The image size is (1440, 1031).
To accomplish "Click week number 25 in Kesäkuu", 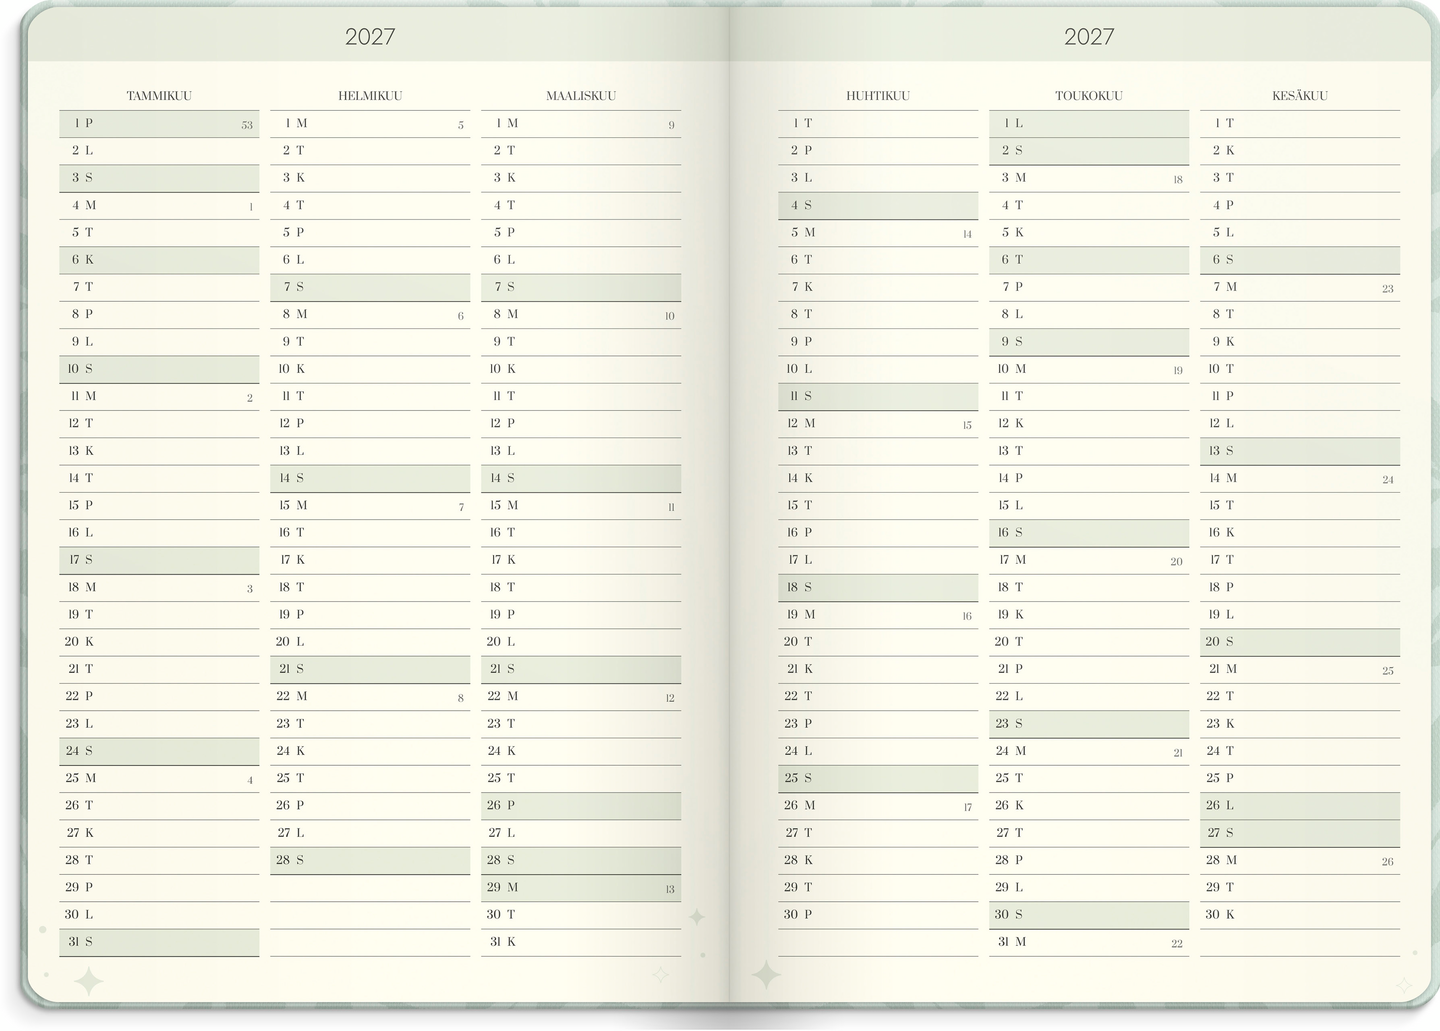I will [1388, 671].
